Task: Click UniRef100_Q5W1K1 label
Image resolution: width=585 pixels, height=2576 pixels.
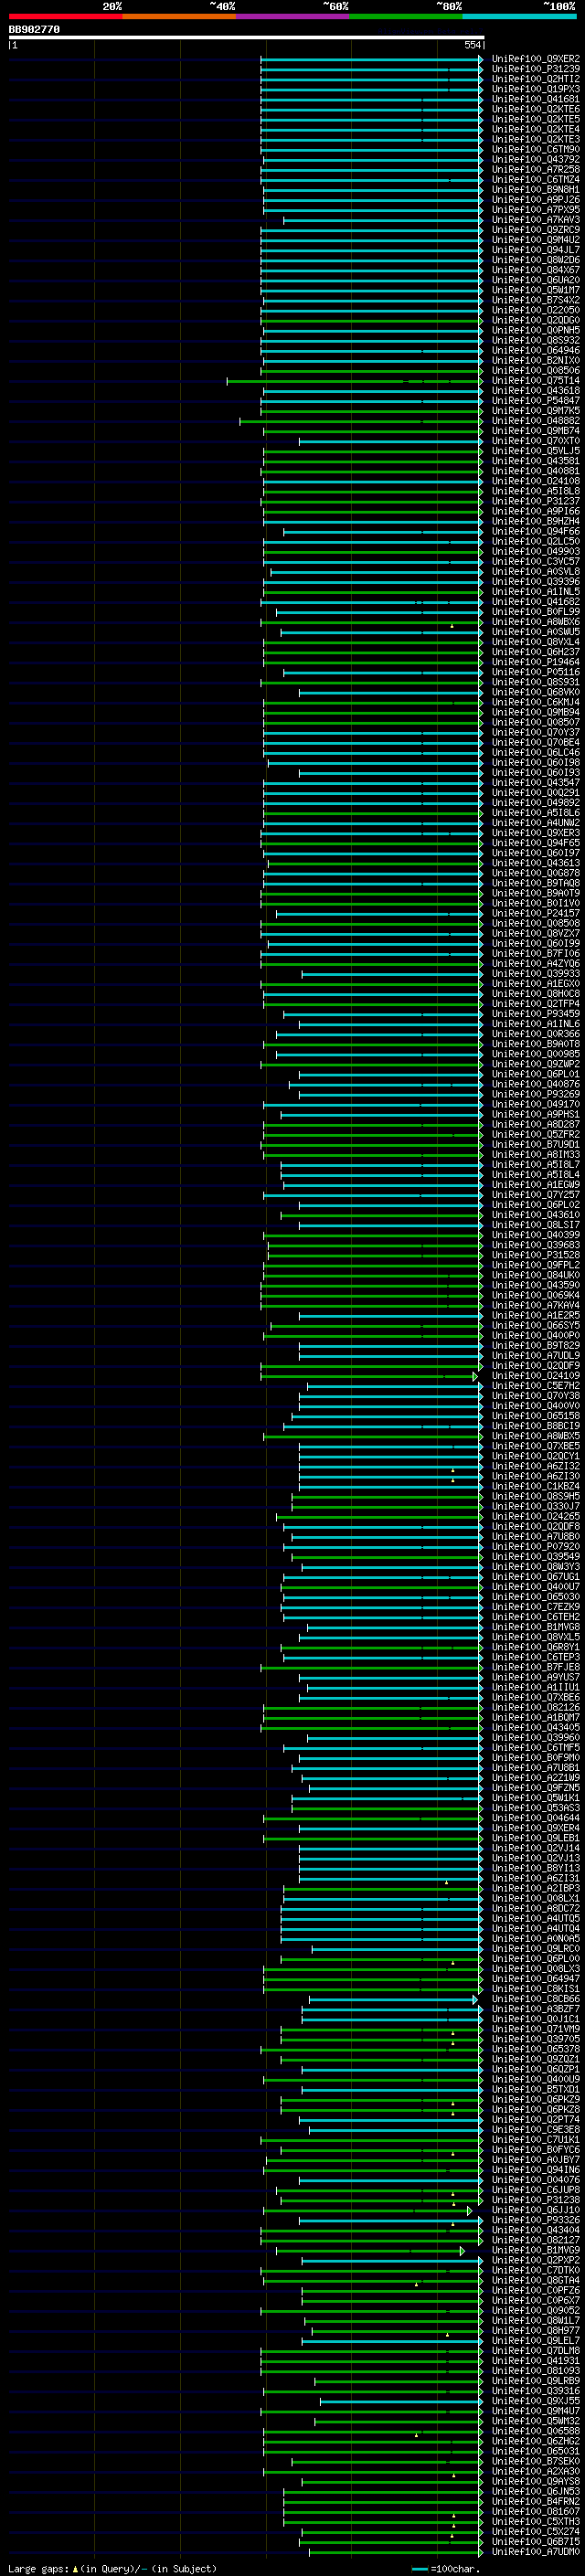Action: [535, 1798]
